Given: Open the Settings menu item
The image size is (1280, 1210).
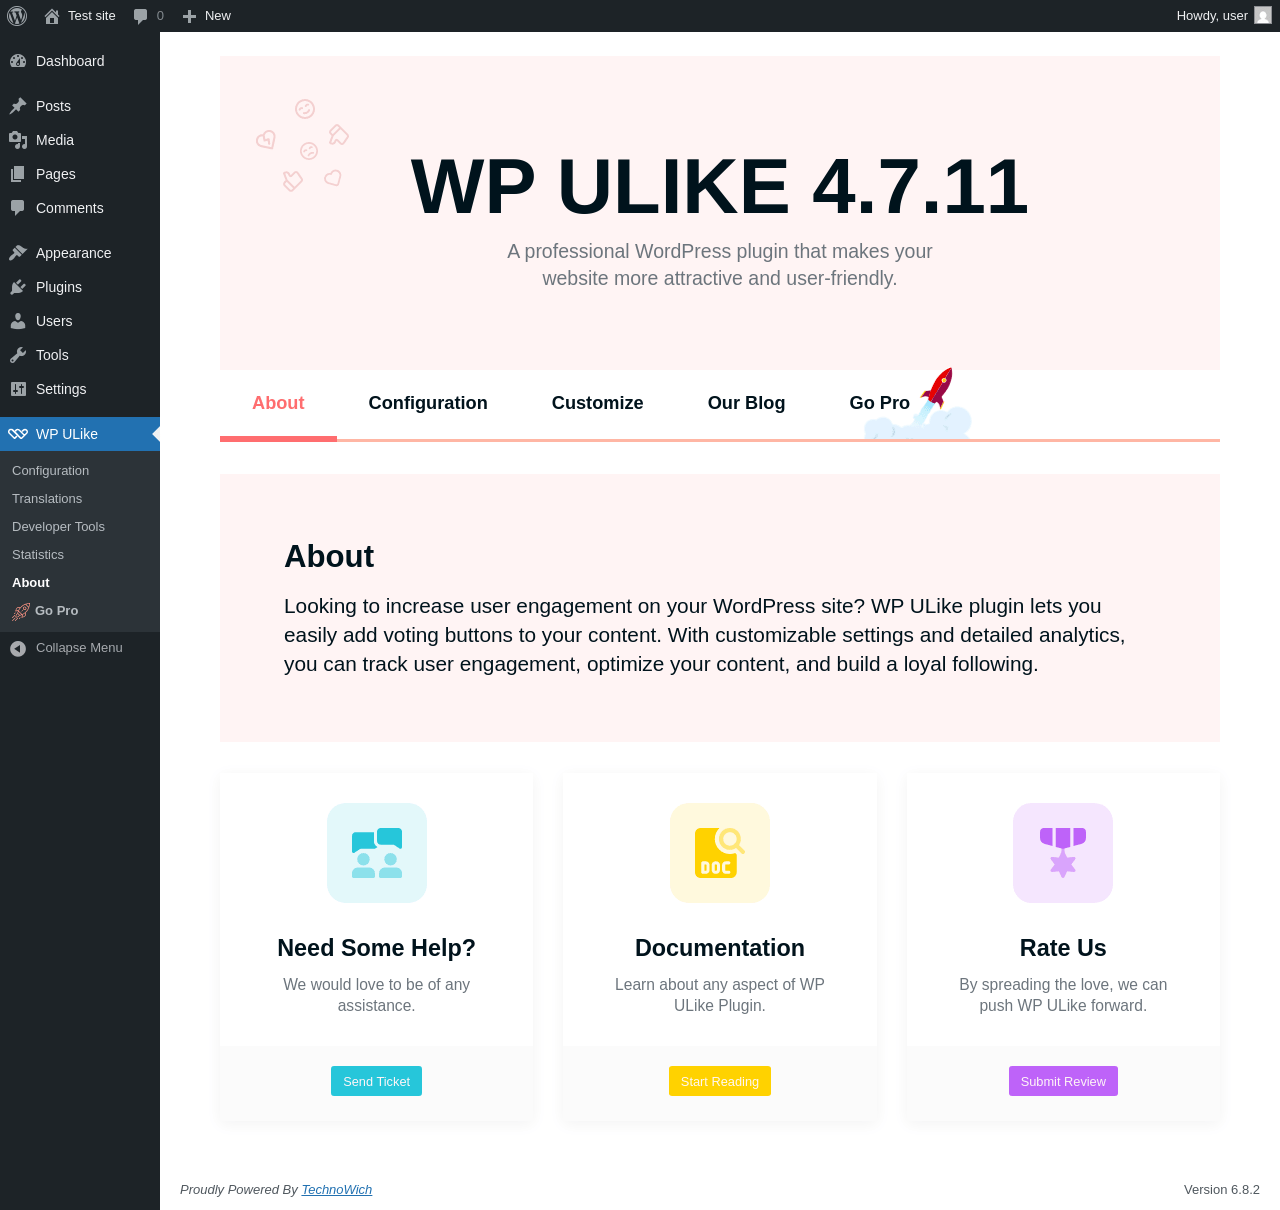Looking at the screenshot, I should click(80, 389).
